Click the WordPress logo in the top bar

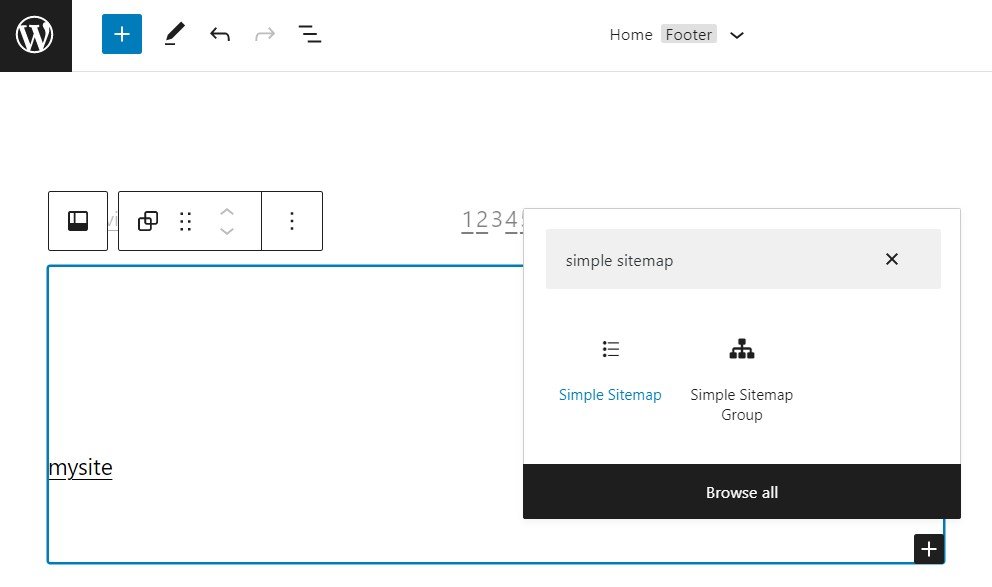35,34
